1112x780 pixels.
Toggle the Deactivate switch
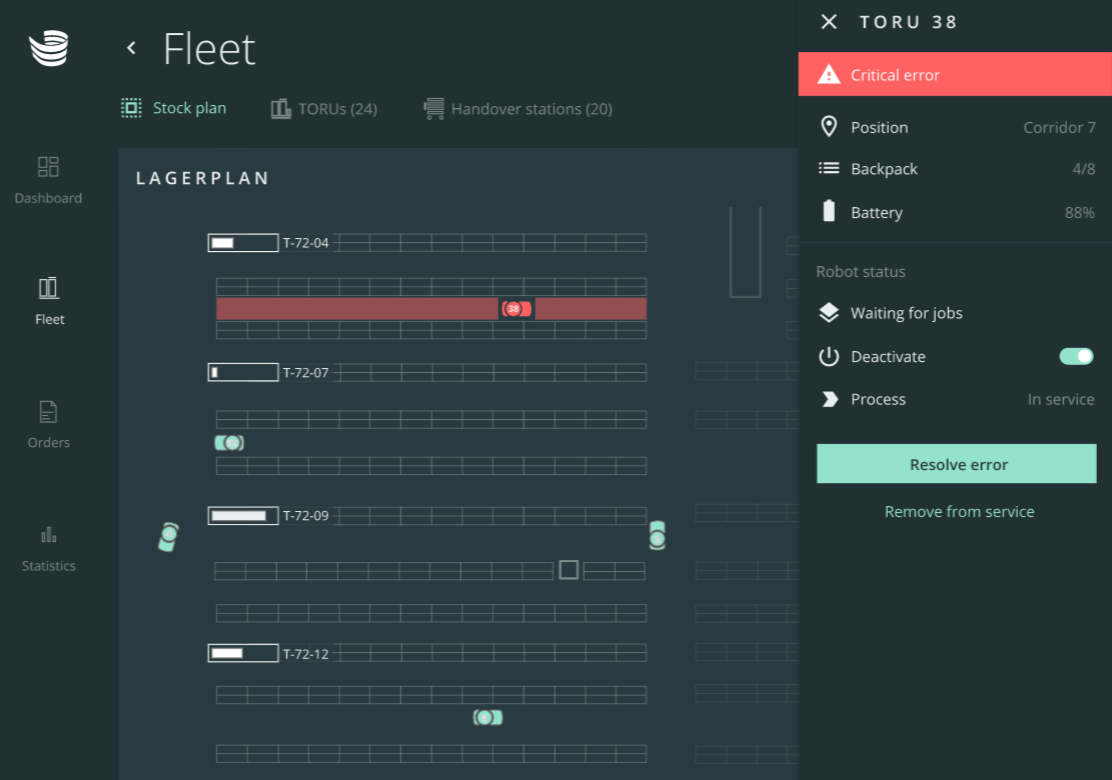1076,356
